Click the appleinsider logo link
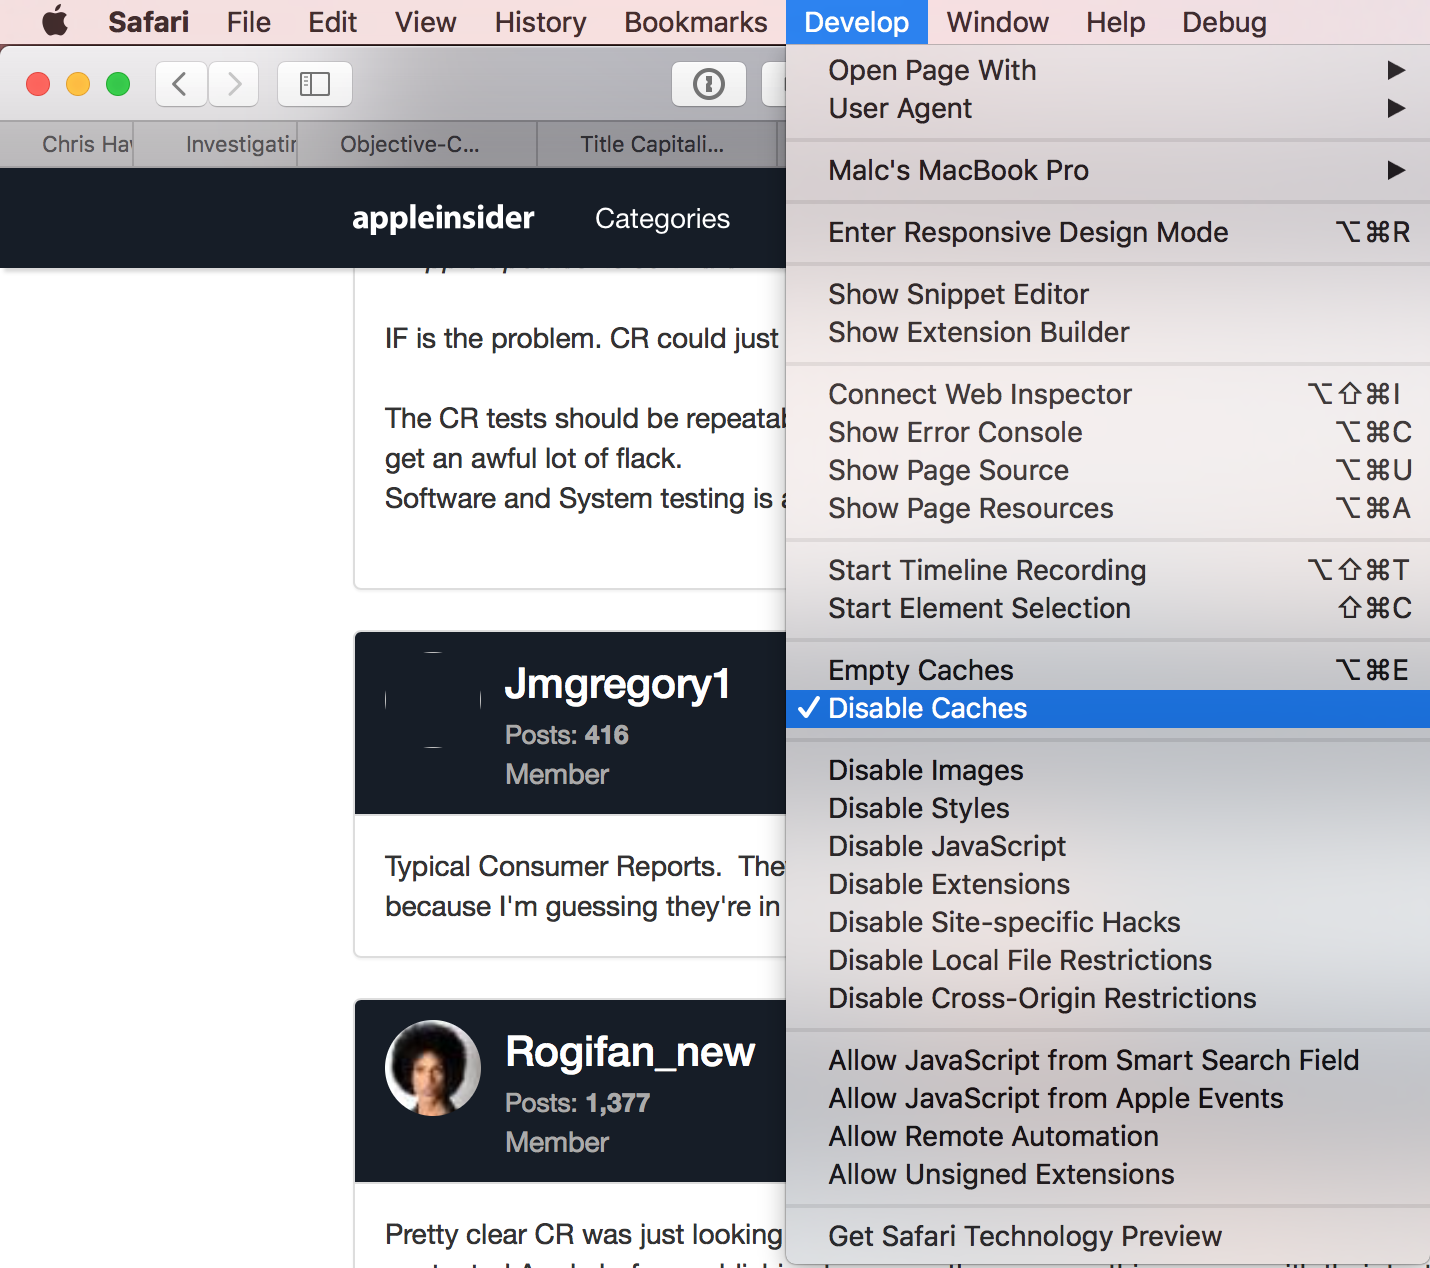Viewport: 1430px width, 1268px height. (x=443, y=218)
